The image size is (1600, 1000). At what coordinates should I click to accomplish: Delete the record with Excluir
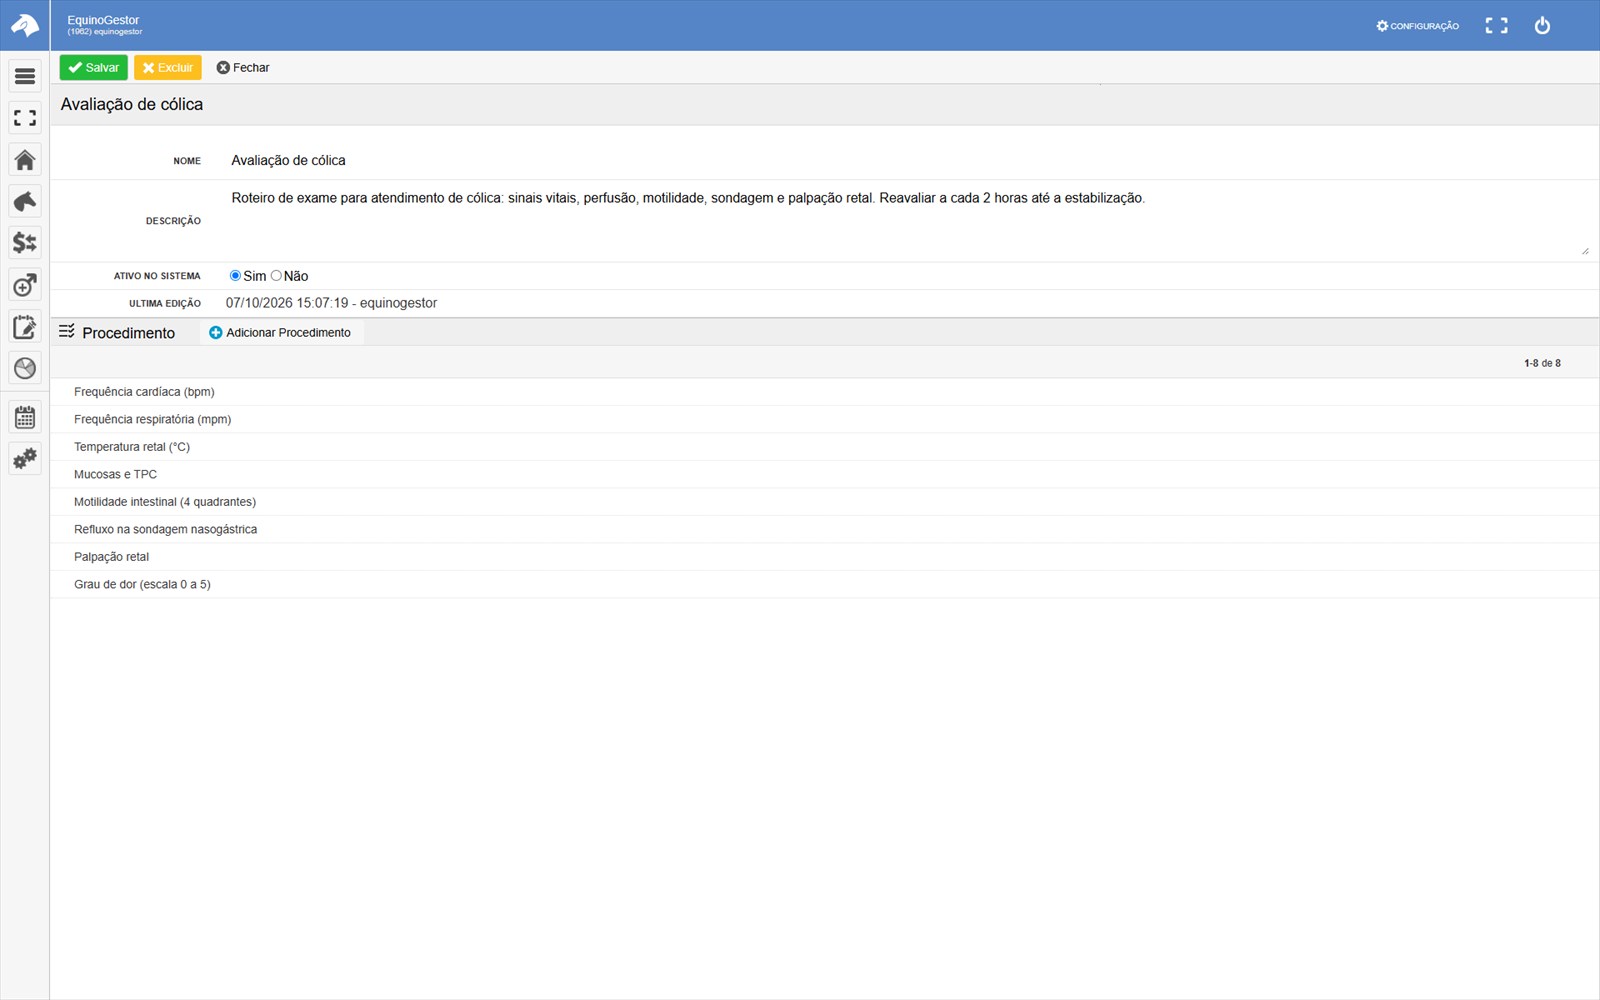pos(168,67)
